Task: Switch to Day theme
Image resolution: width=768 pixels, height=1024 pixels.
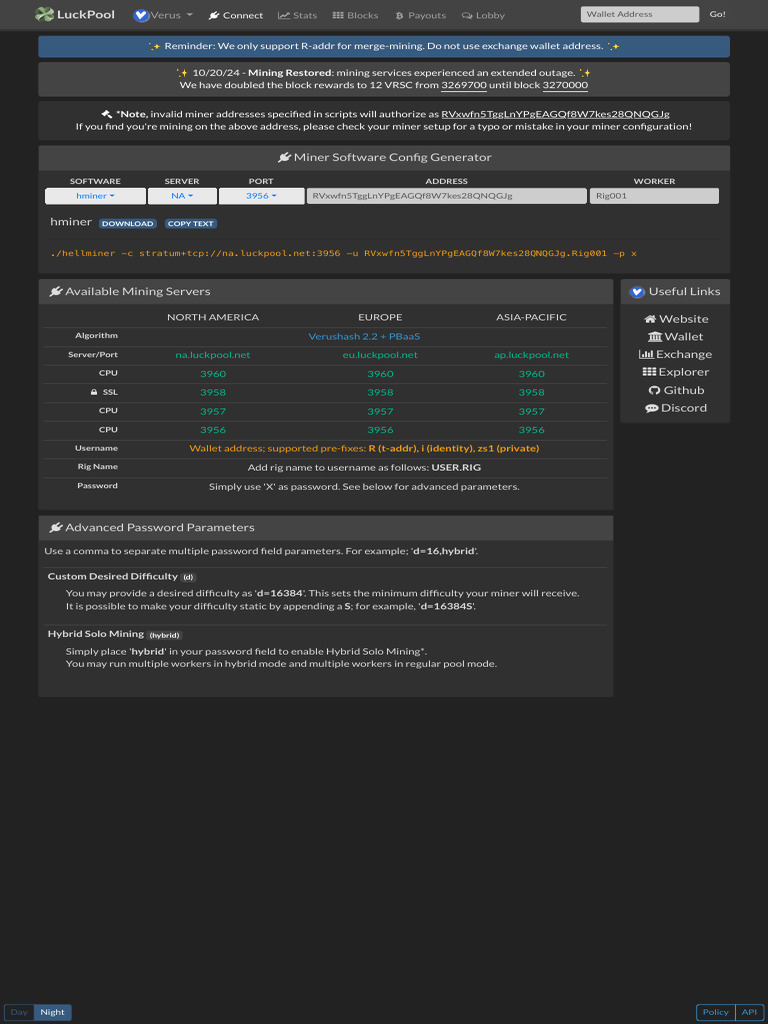Action: click(x=19, y=1012)
